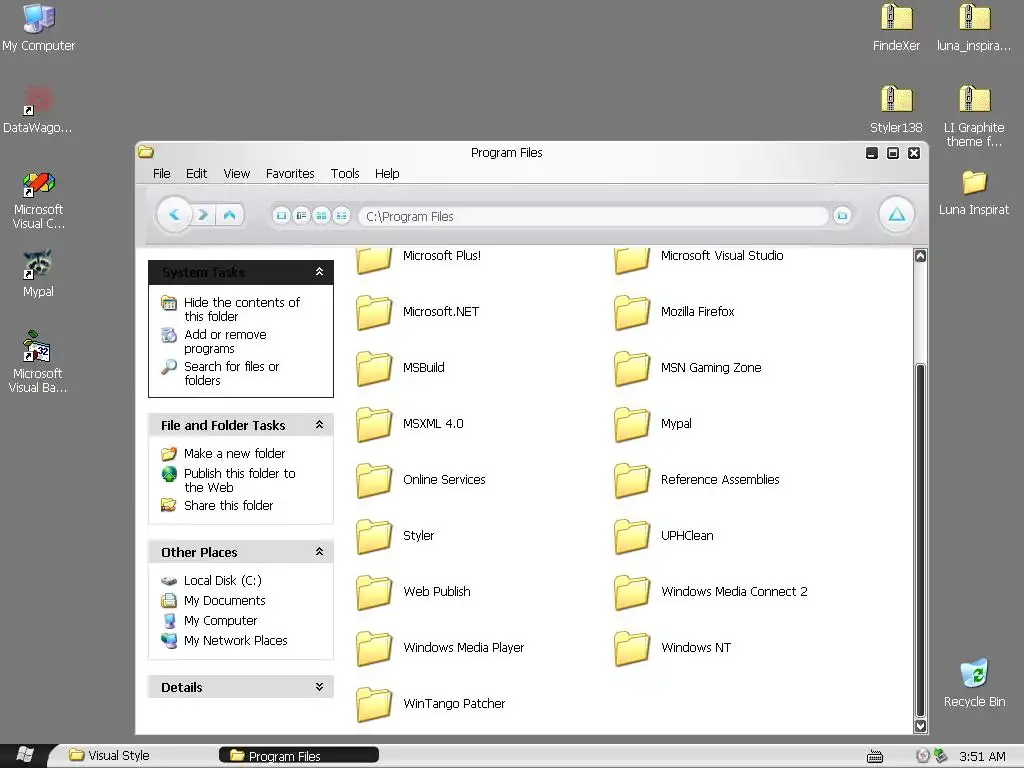The width and height of the screenshot is (1024, 768).
Task: Click the Start button on taskbar
Action: pyautogui.click(x=25, y=755)
